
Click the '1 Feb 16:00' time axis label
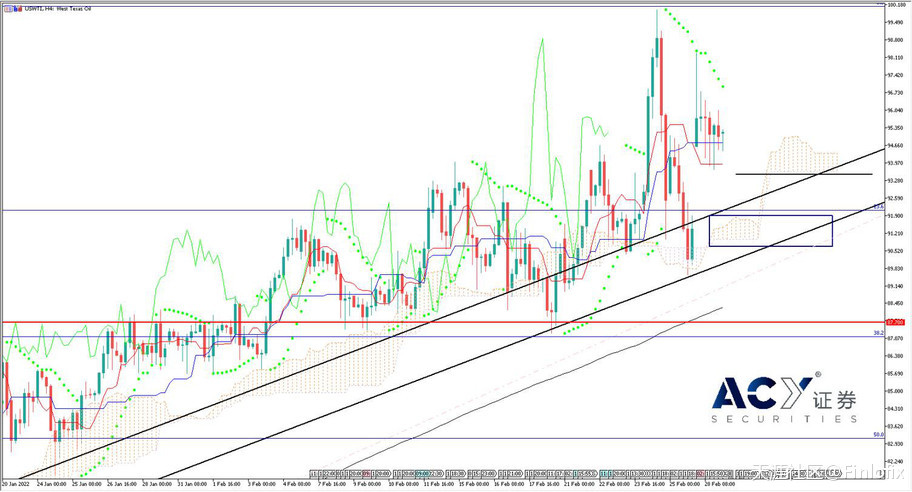[x=227, y=483]
